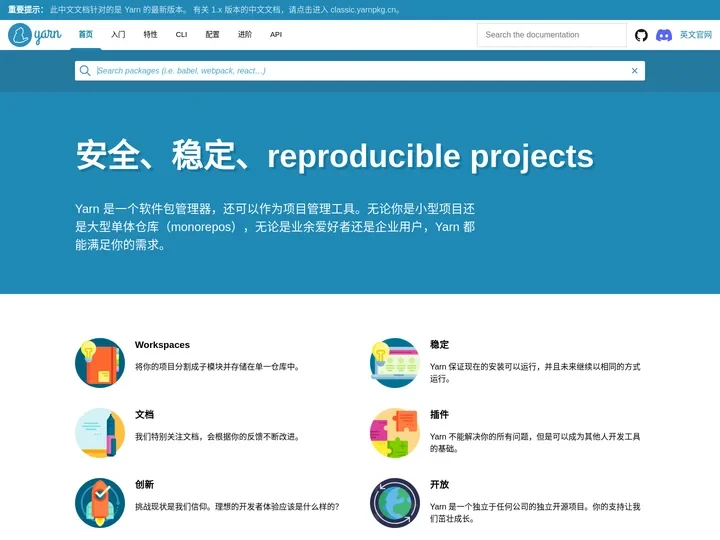Click the 插件 puzzle pieces illustration

coord(395,433)
